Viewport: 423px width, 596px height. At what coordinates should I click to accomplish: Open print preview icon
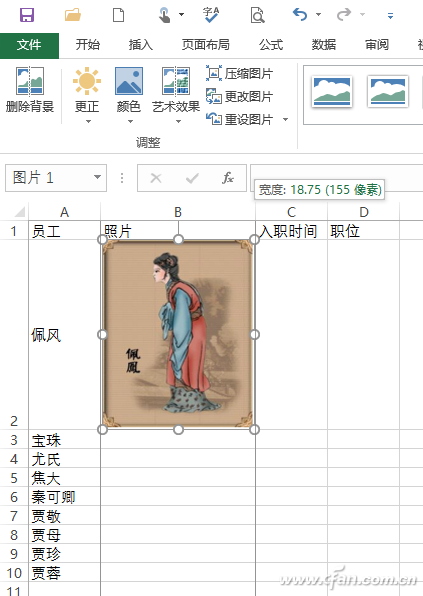click(x=257, y=15)
